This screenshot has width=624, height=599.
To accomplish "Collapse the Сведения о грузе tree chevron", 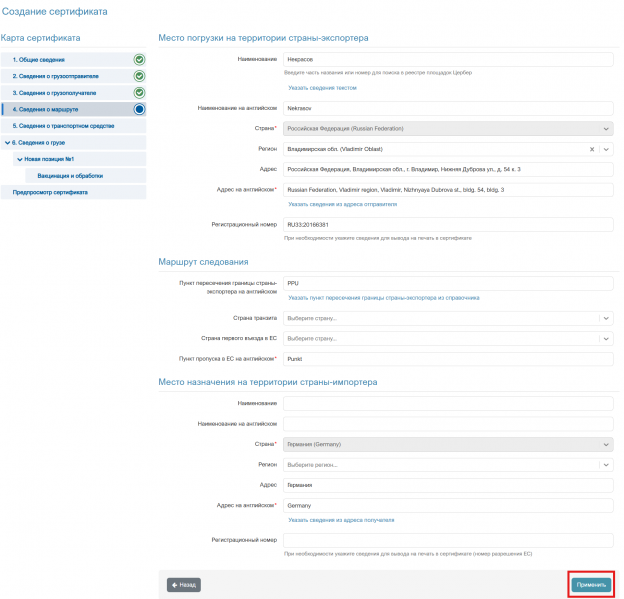I will (8, 142).
